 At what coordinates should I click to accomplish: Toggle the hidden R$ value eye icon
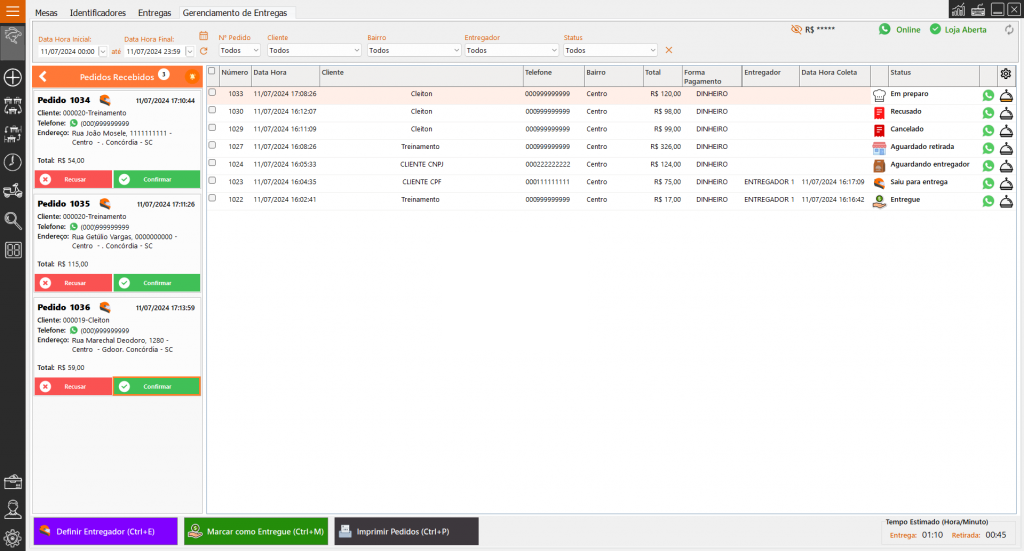click(x=796, y=30)
